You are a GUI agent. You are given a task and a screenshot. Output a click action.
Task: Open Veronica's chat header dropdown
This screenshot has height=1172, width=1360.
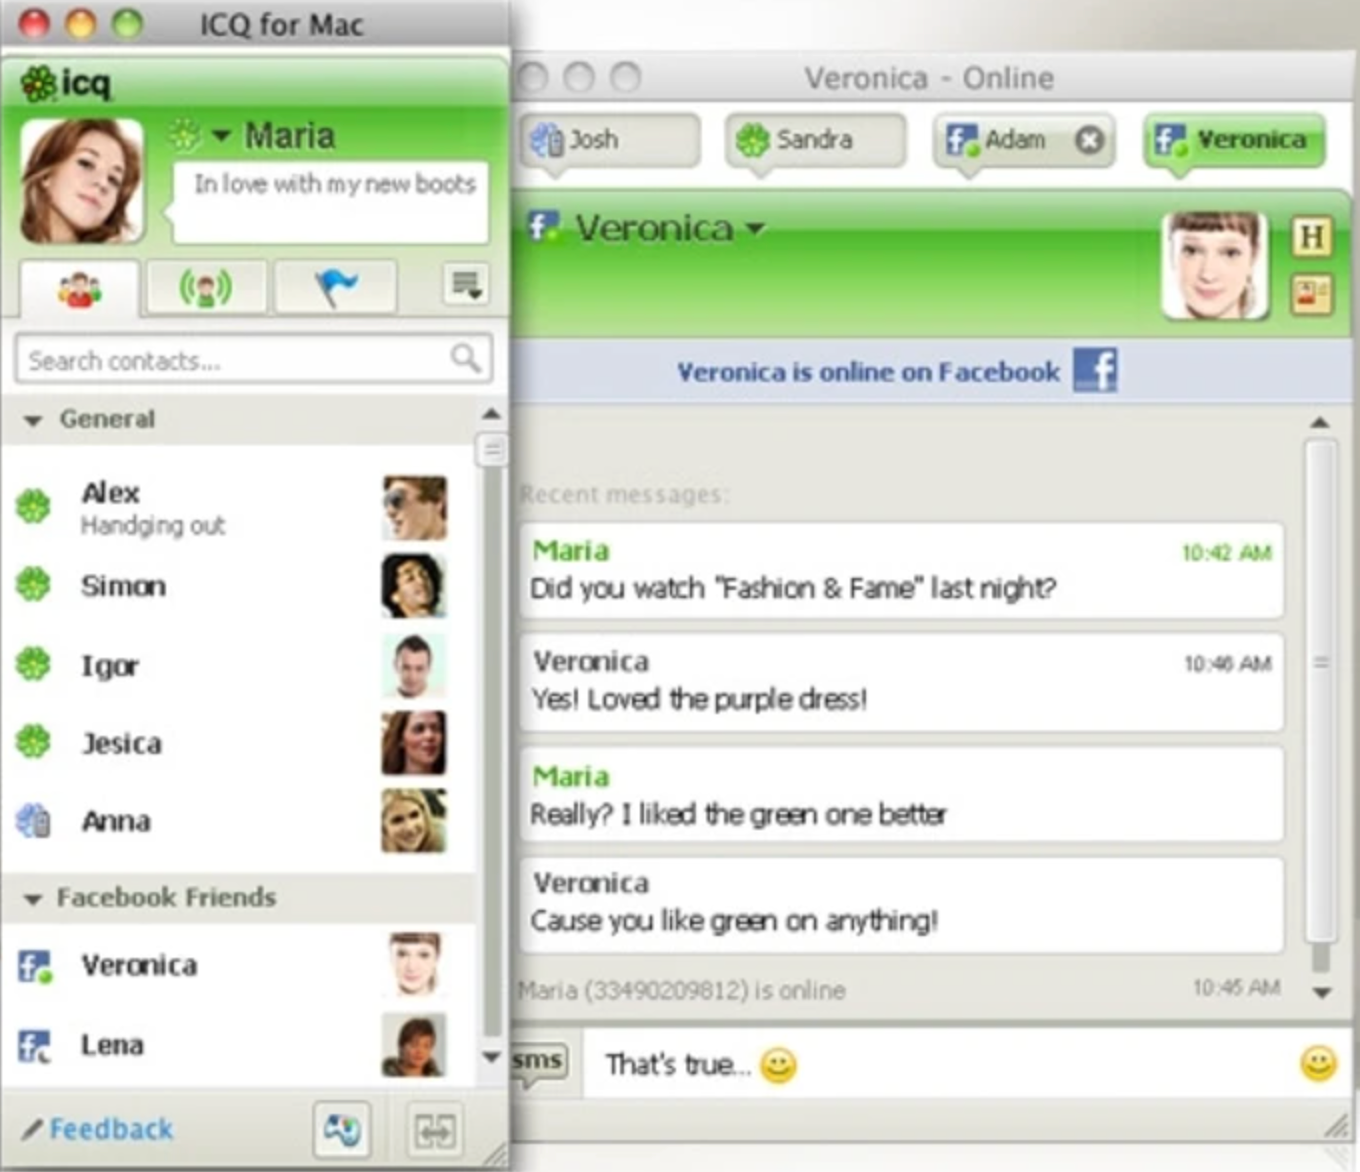(754, 228)
